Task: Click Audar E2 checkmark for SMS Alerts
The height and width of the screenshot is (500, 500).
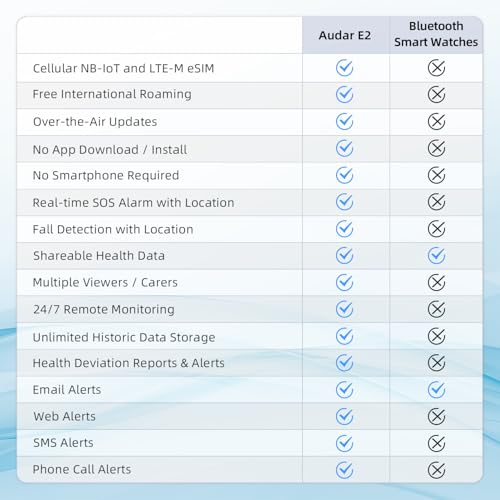Action: (344, 443)
